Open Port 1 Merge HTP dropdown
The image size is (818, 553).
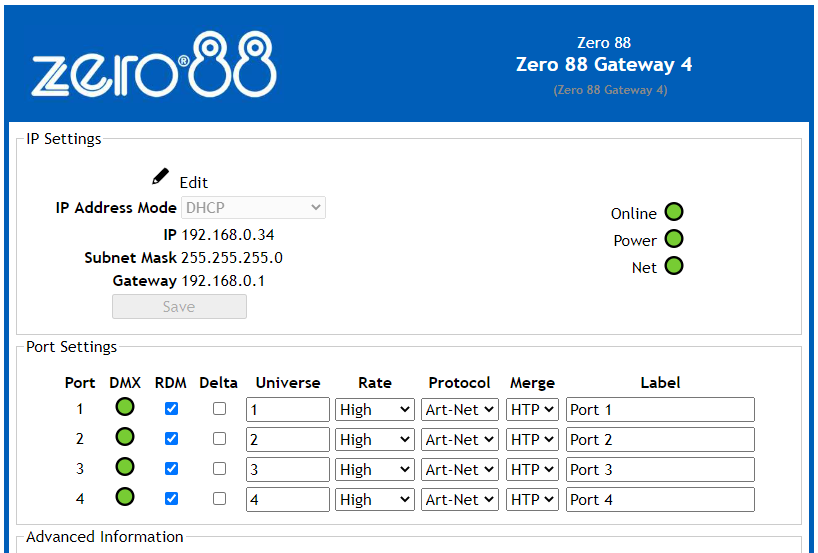tap(532, 410)
